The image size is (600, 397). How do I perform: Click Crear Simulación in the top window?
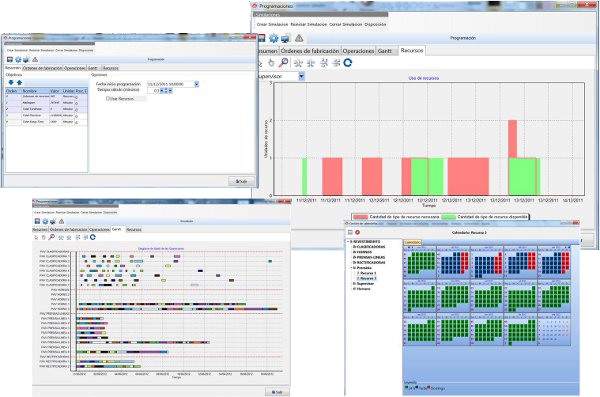(272, 24)
